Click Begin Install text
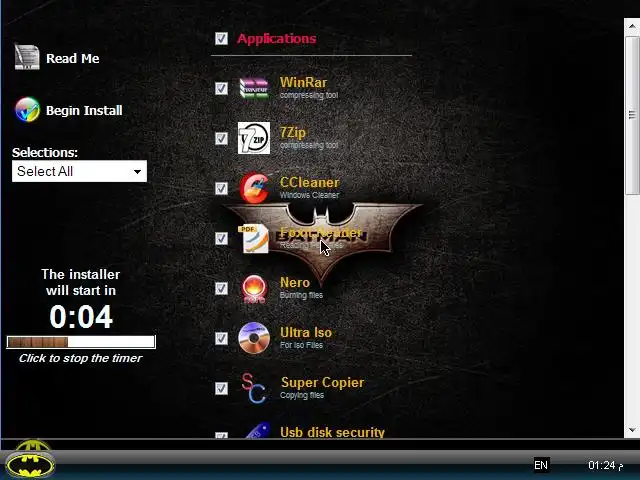Screen dimensions: 640x480 click(x=84, y=110)
